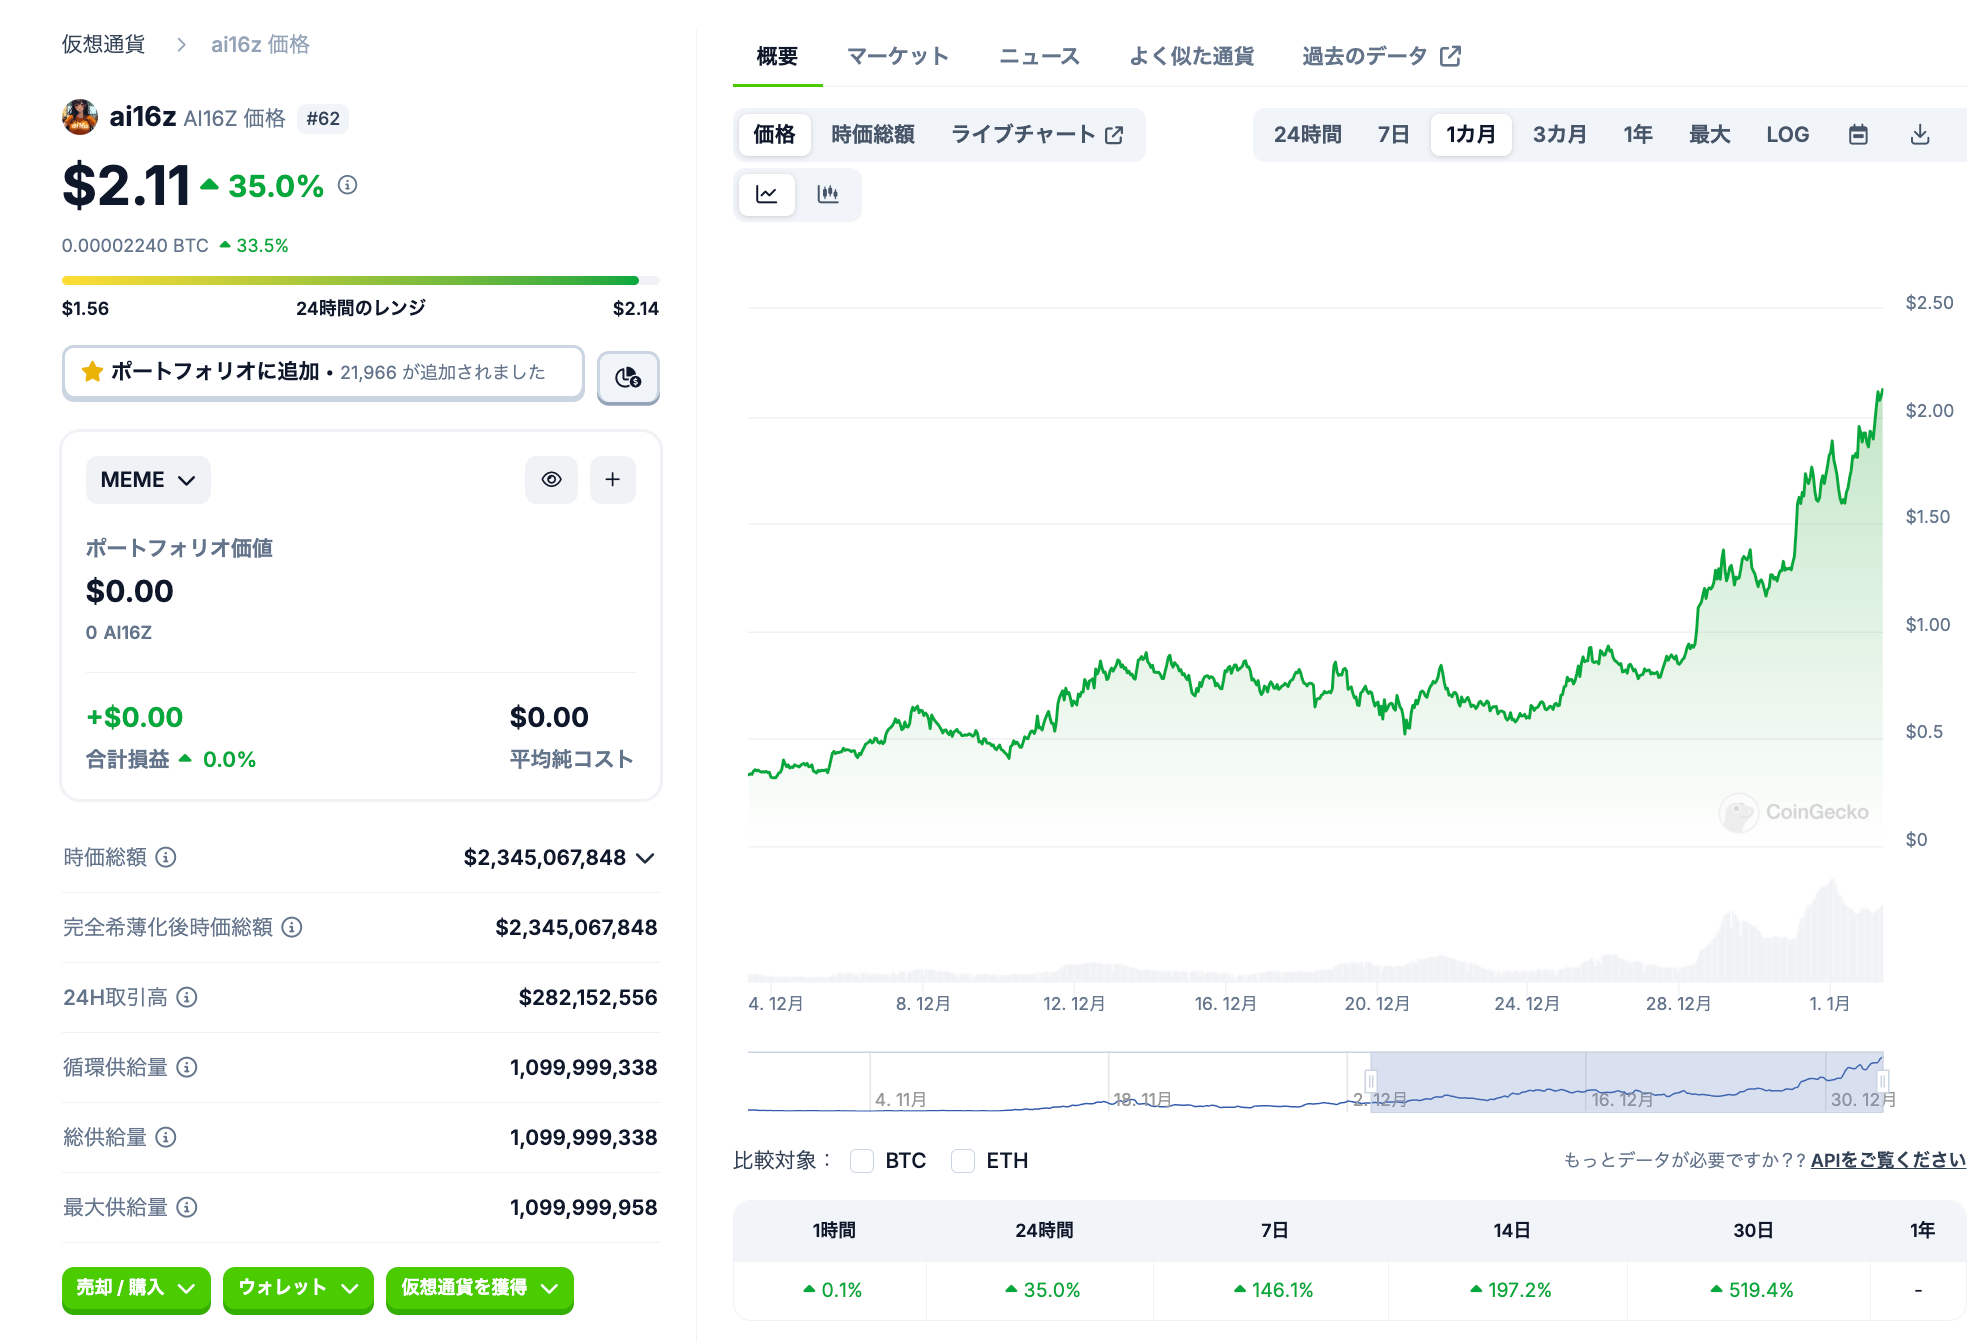Toggle the portfolio visibility eye icon

551,480
